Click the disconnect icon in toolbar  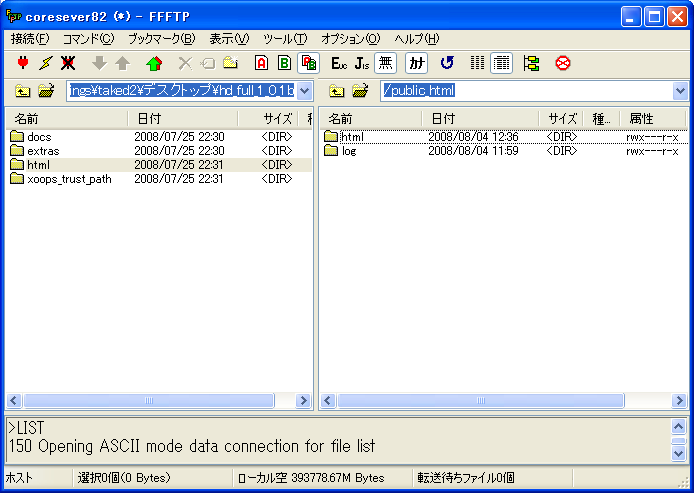[x=68, y=63]
